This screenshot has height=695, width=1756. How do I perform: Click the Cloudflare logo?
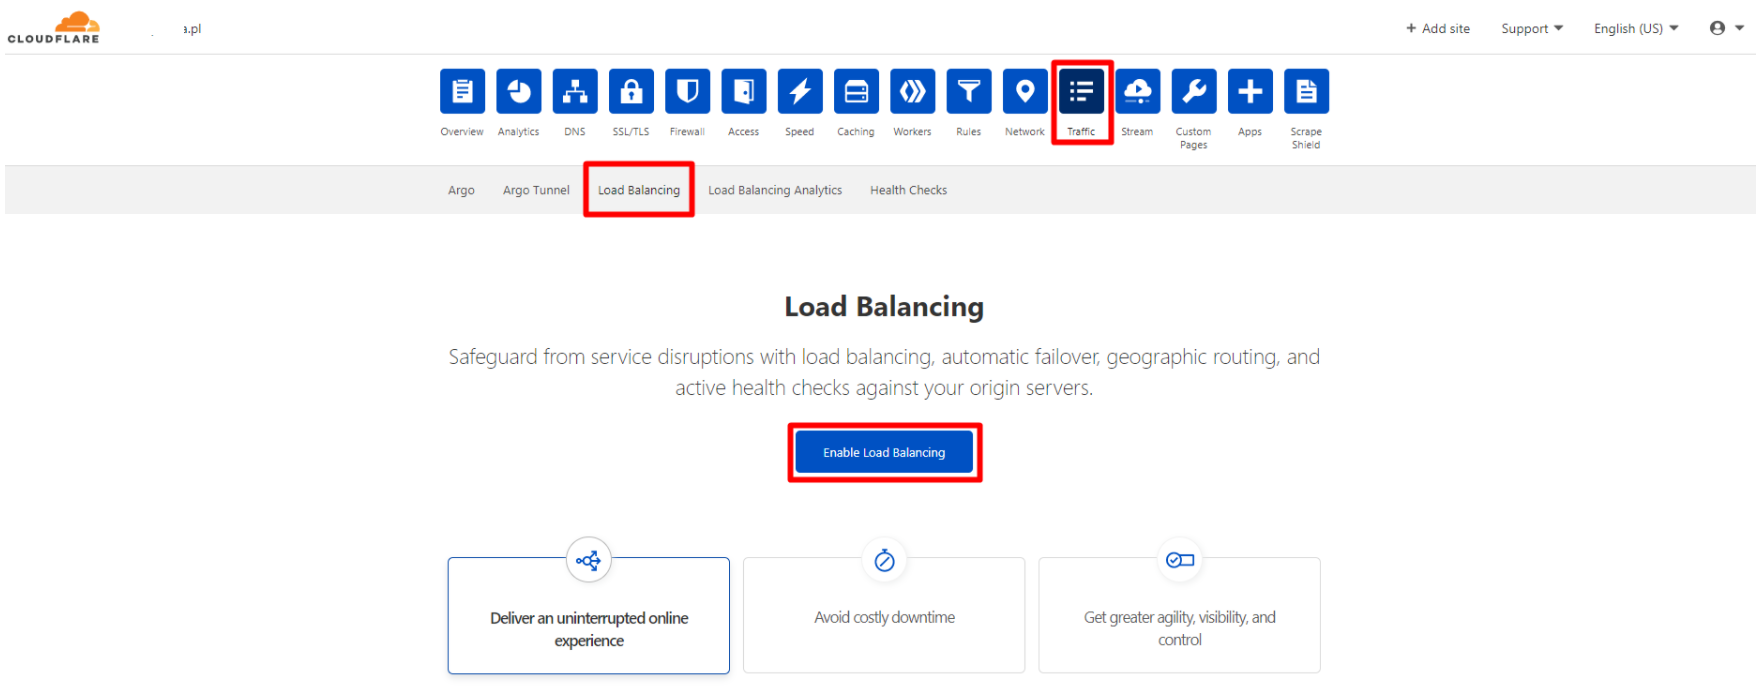tap(54, 28)
